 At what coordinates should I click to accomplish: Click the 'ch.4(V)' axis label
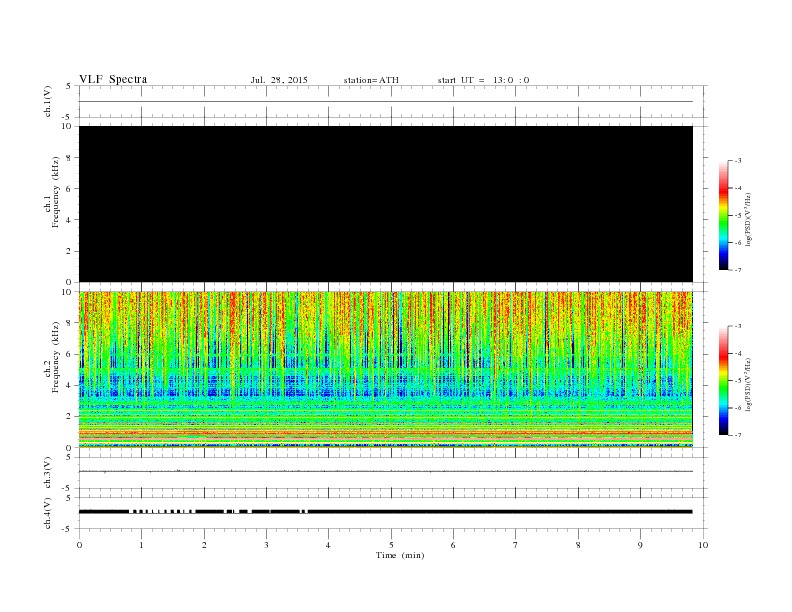coord(47,513)
